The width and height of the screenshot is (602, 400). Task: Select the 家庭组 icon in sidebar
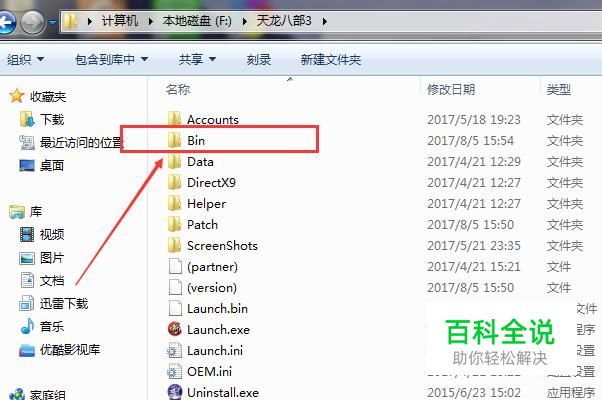point(17,394)
